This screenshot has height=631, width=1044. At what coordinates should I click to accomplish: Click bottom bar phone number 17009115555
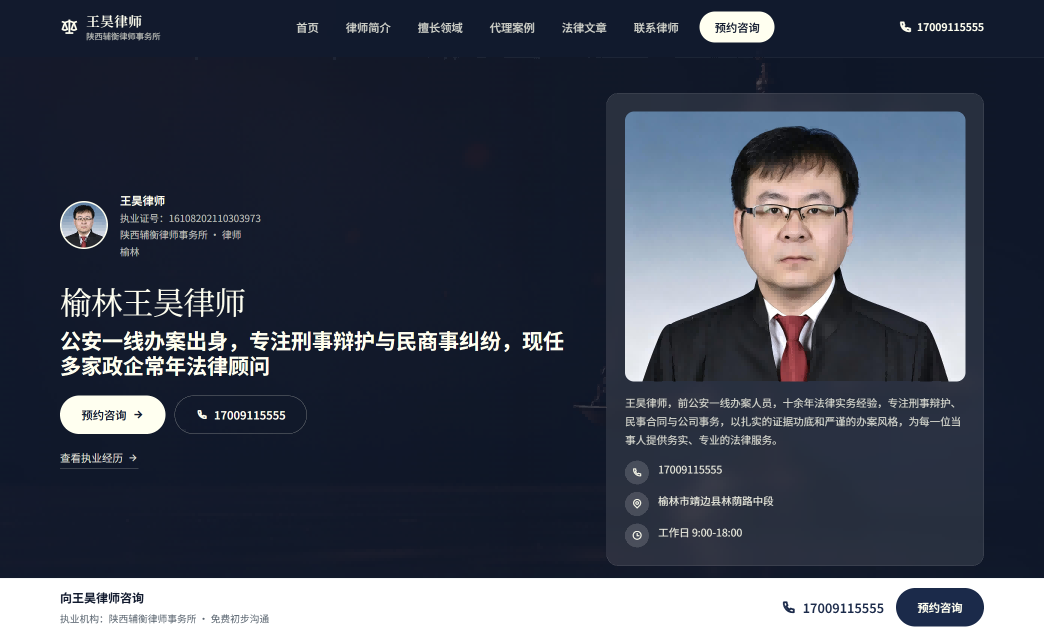[x=843, y=608]
